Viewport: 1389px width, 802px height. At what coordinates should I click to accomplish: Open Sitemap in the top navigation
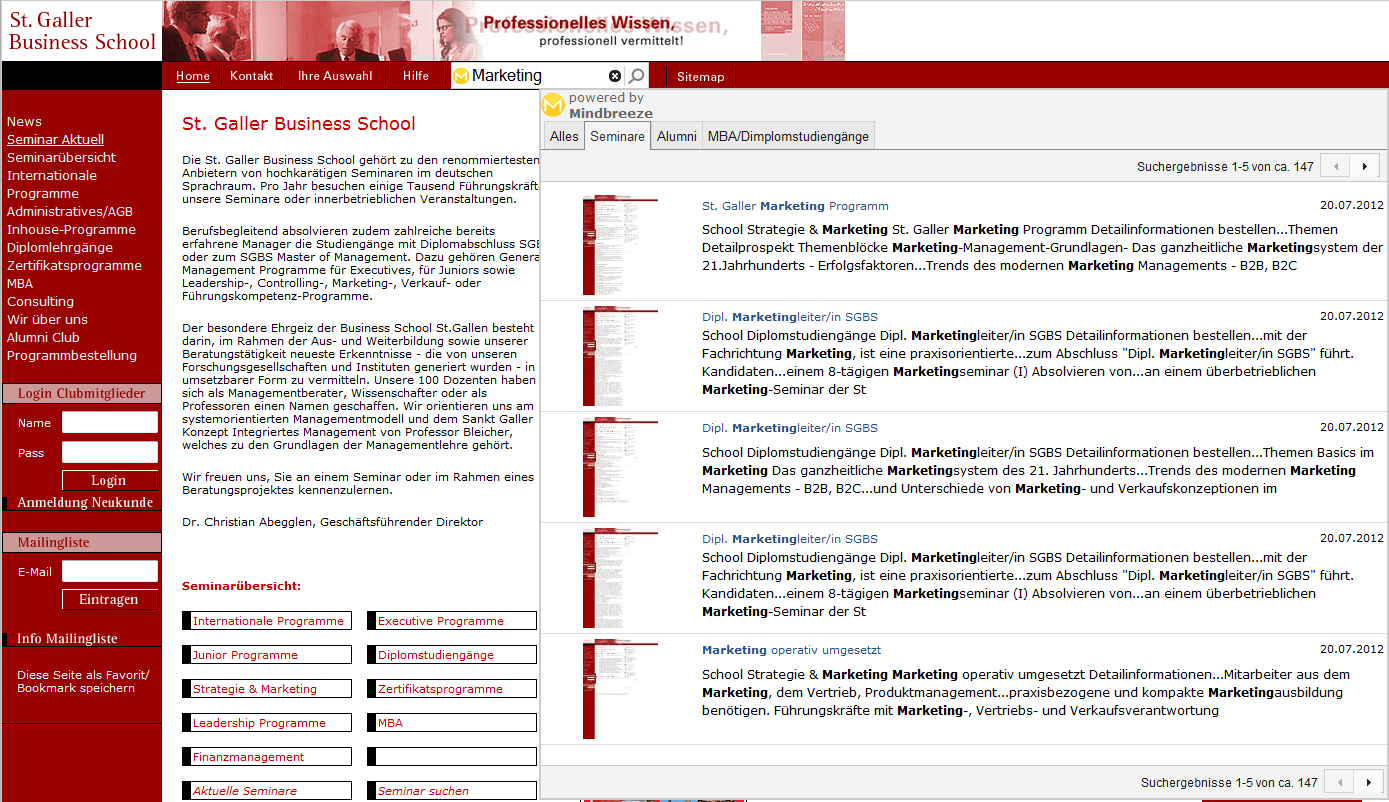[700, 76]
